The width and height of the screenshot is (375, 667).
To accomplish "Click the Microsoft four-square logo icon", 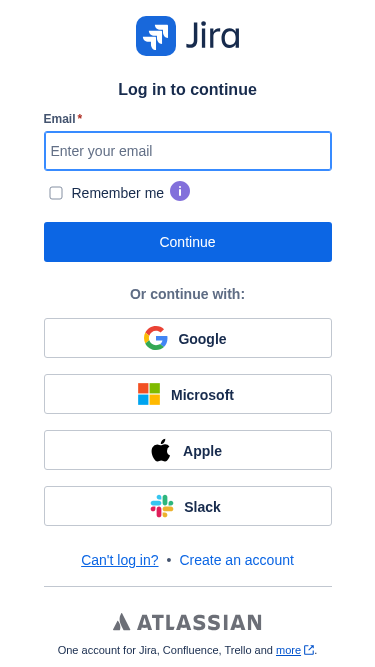I will tap(149, 394).
